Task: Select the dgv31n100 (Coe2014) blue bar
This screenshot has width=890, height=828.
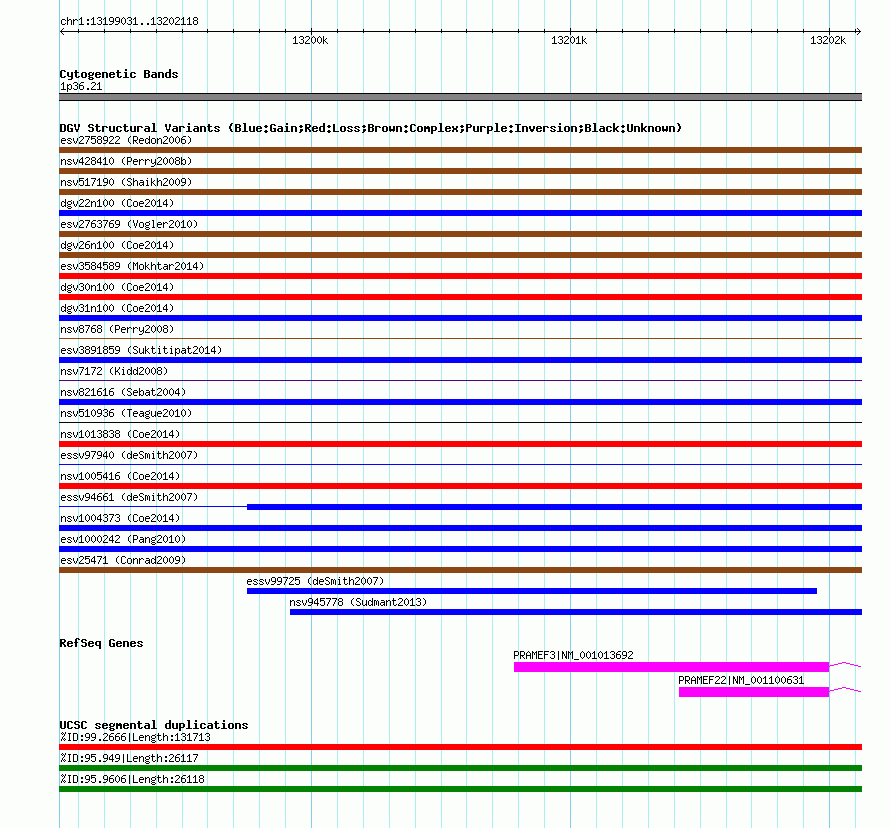Action: coord(460,318)
